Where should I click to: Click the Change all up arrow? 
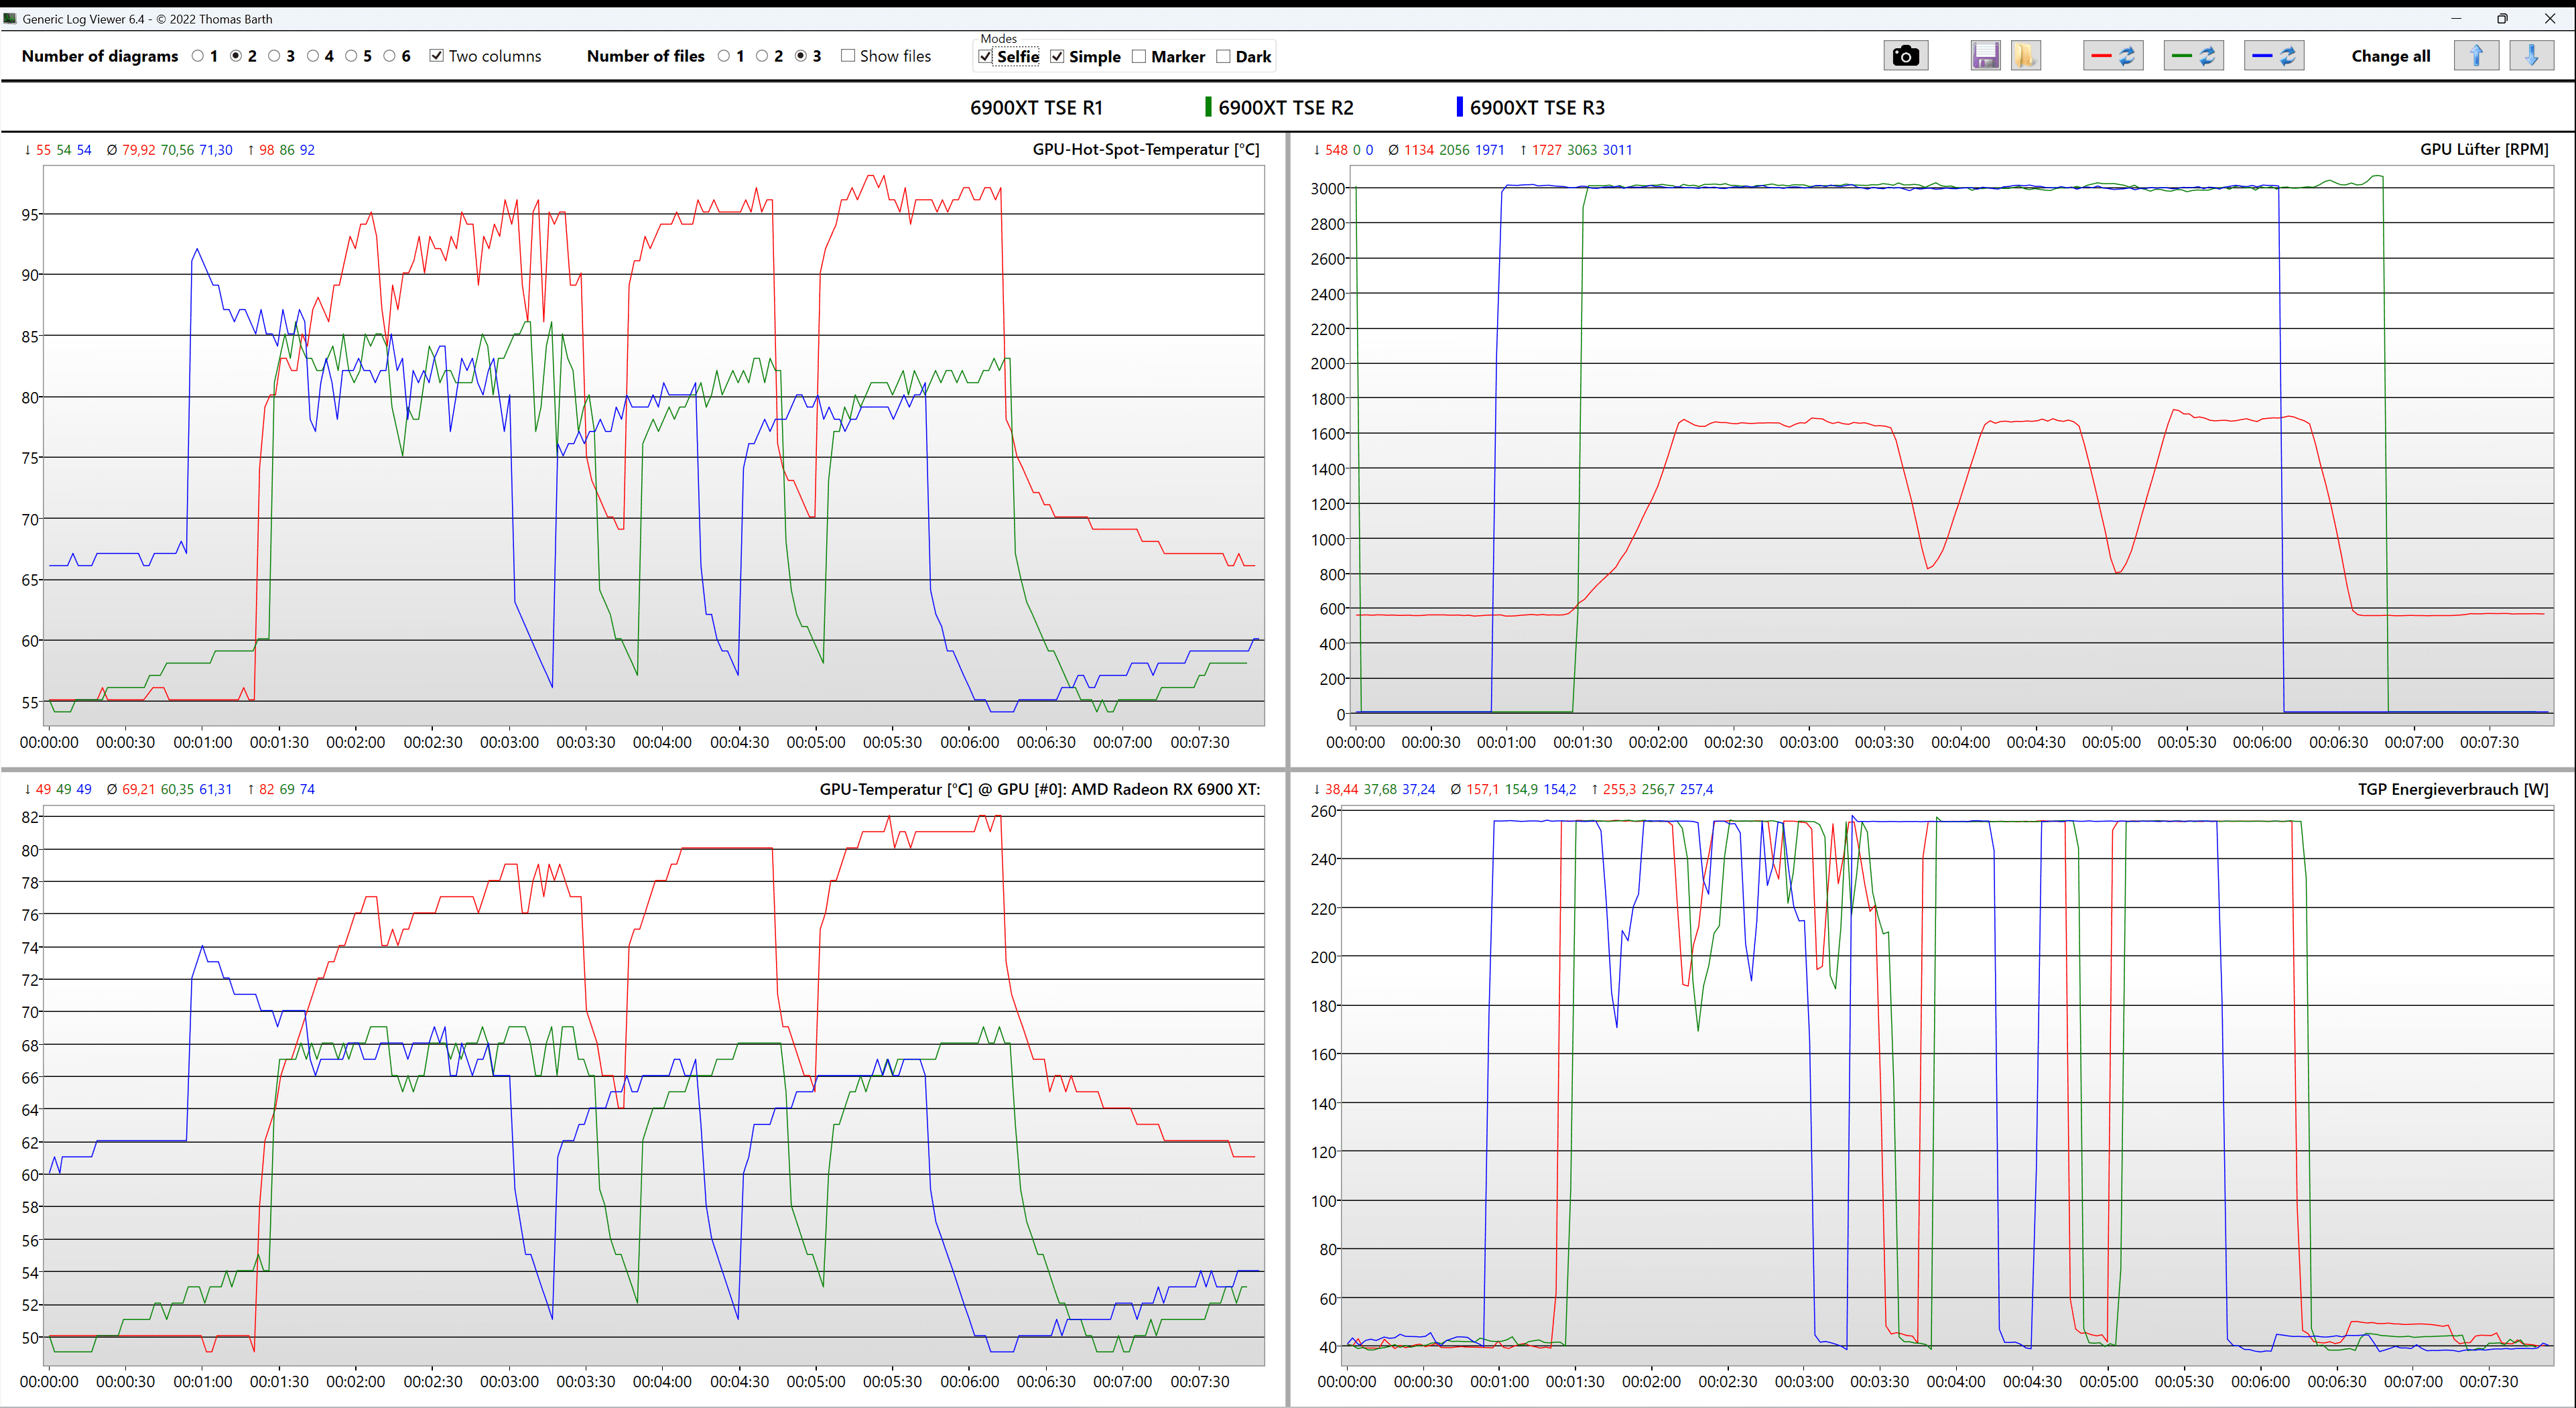tap(2476, 56)
